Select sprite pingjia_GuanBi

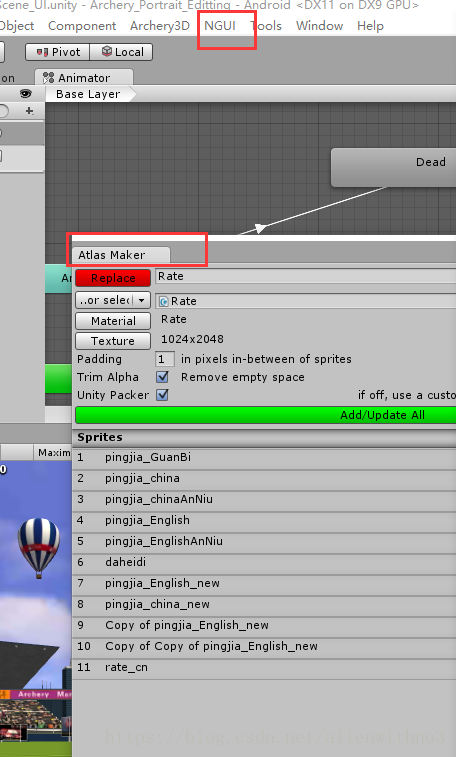point(264,457)
